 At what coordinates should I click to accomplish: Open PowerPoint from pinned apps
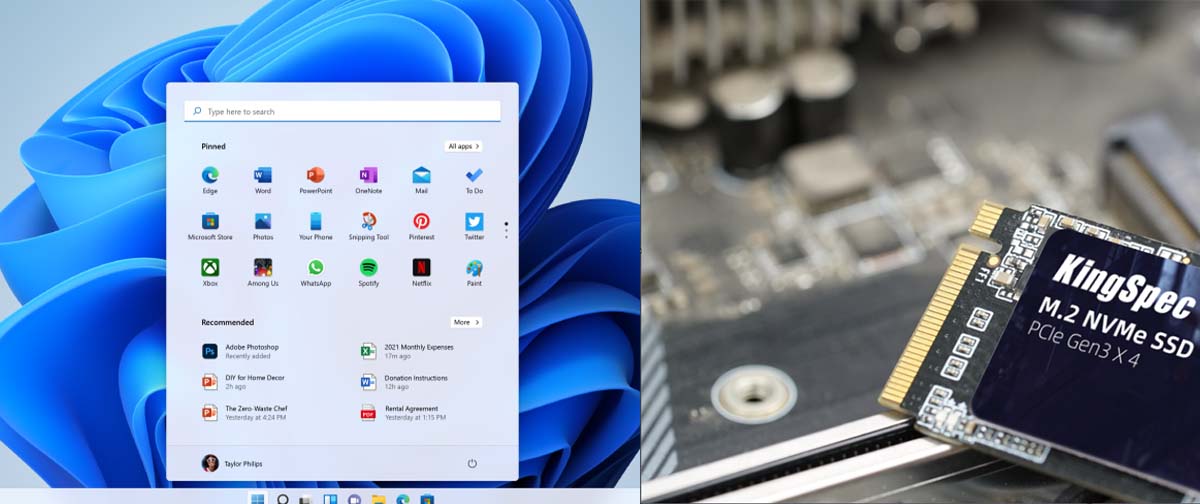pos(316,180)
